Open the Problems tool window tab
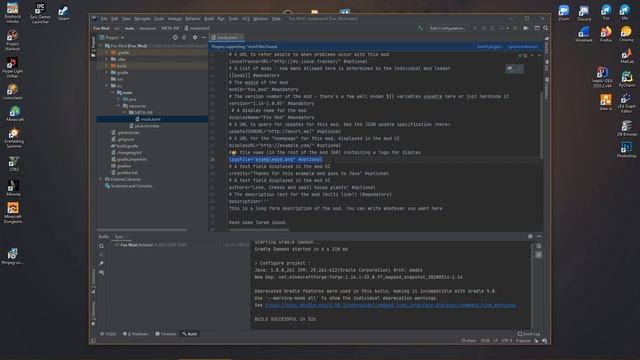The image size is (640, 360). (x=136, y=334)
